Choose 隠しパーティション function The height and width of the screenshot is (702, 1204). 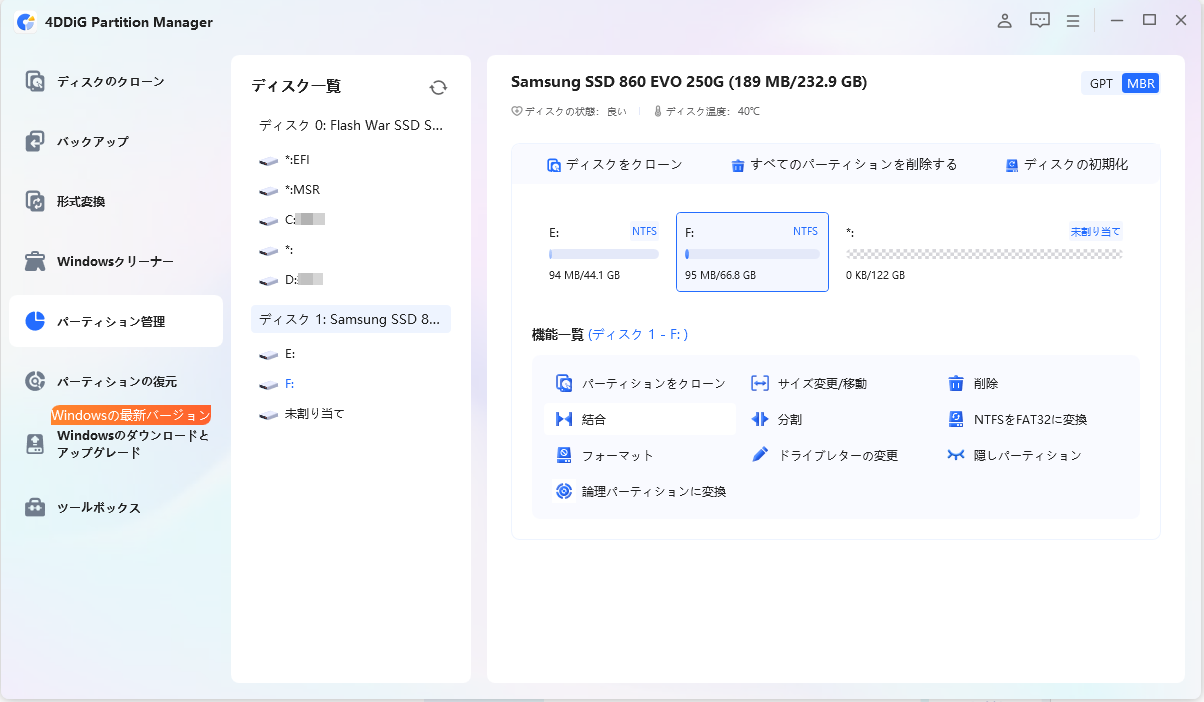click(1014, 456)
